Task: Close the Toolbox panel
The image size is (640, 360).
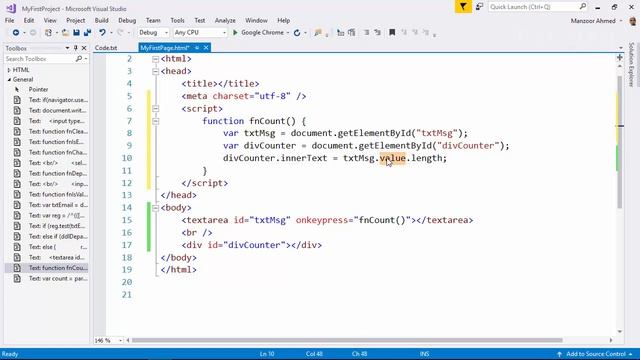Action: pos(84,48)
